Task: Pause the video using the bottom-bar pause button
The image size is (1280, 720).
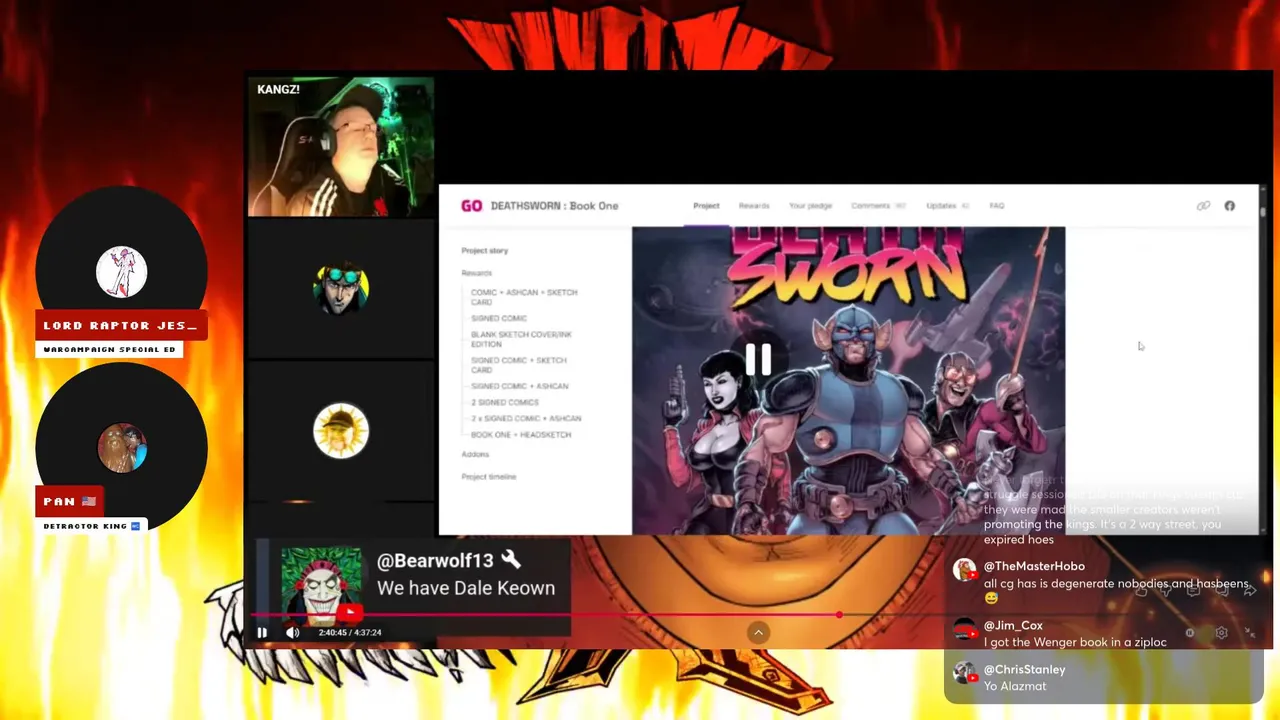Action: tap(262, 632)
